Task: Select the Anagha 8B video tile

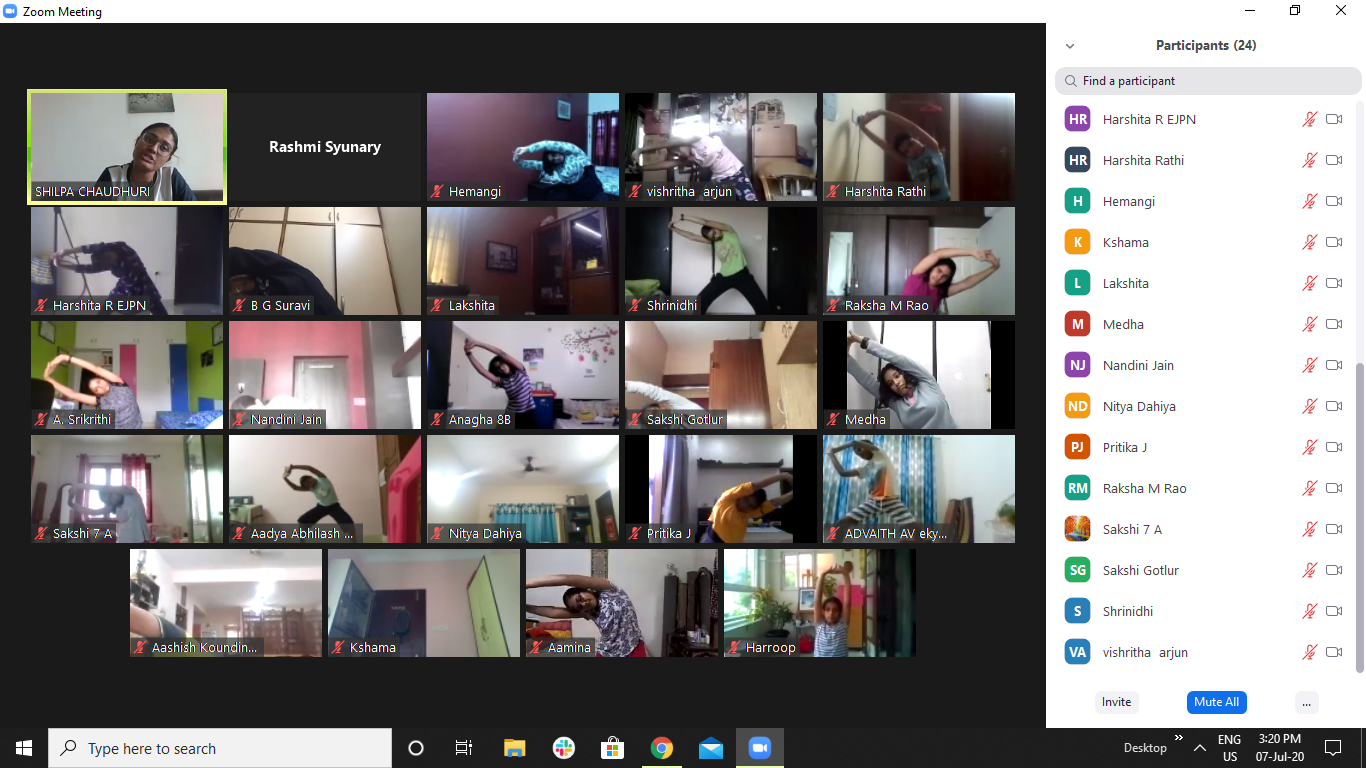Action: (x=523, y=375)
